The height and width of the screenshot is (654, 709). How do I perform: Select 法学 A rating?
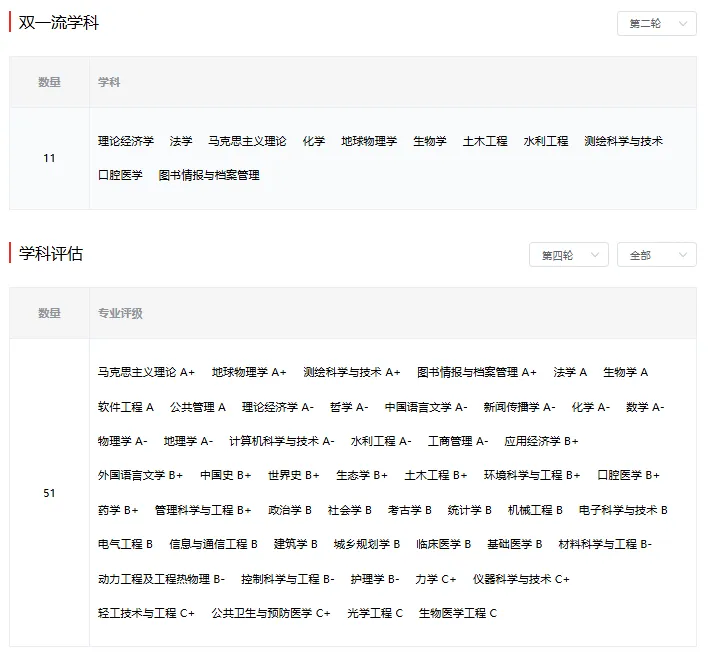pyautogui.click(x=570, y=372)
